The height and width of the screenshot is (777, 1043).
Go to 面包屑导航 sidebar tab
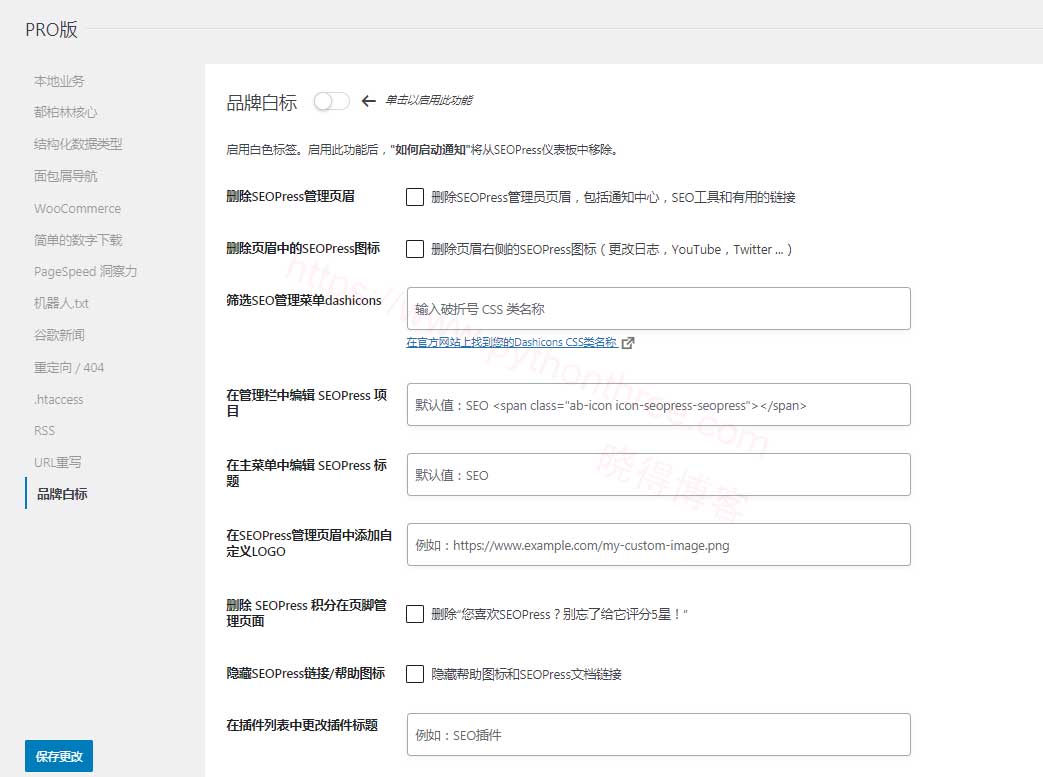point(65,176)
